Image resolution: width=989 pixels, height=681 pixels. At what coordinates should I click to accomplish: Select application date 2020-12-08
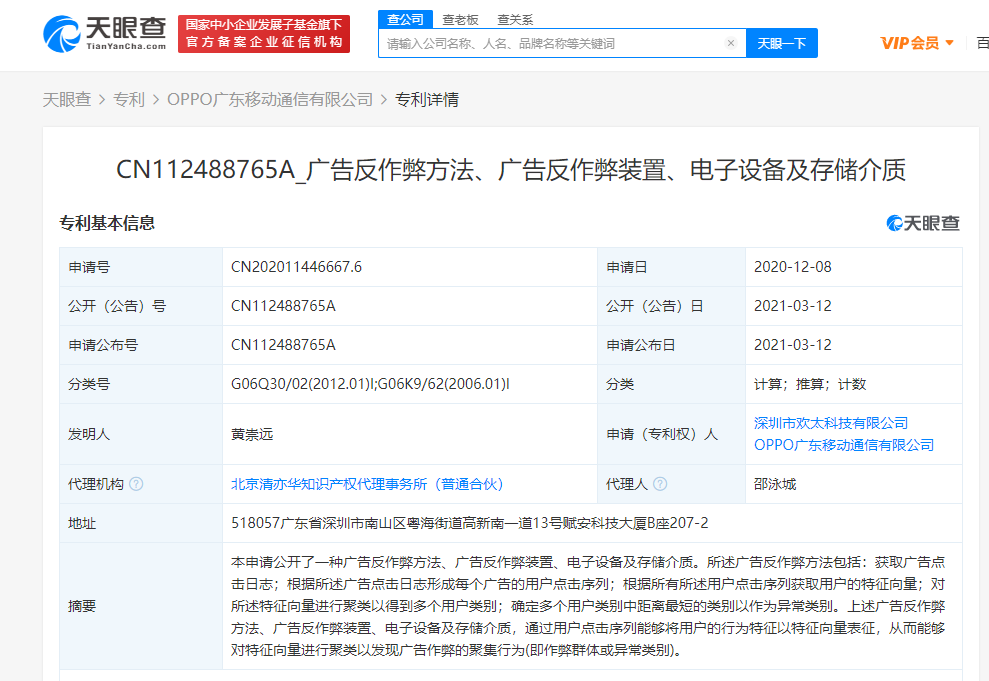click(x=793, y=267)
